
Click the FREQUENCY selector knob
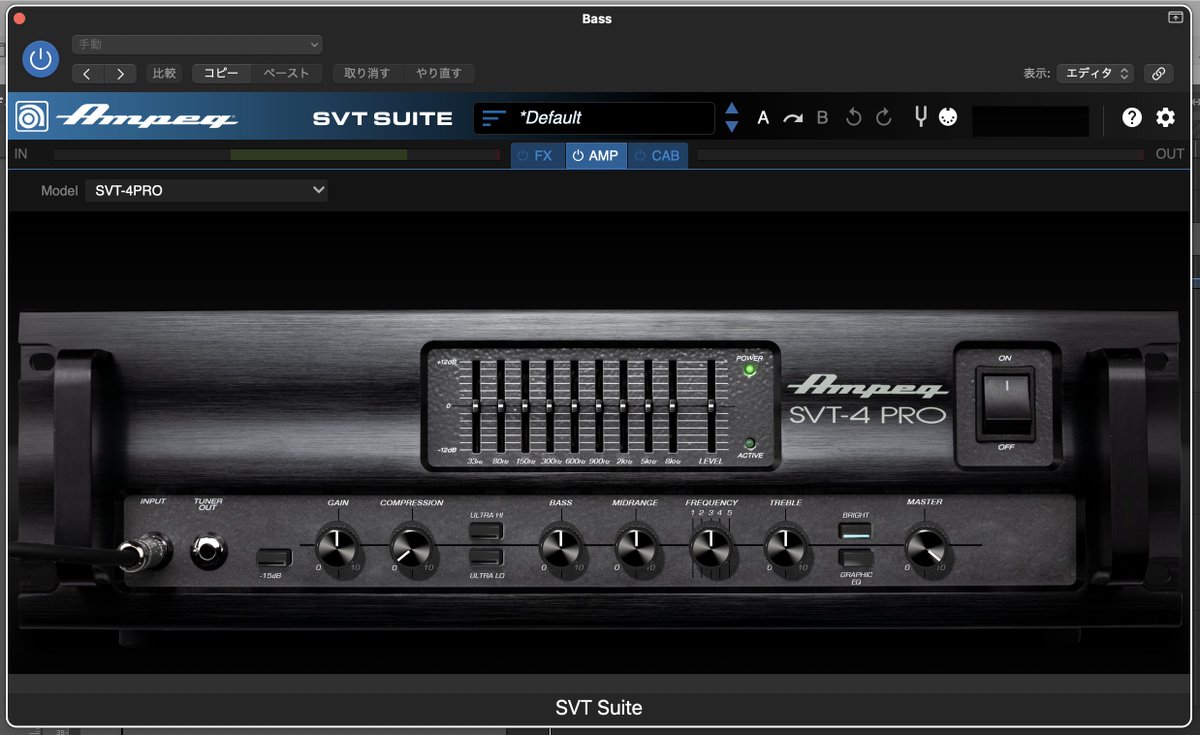(711, 546)
